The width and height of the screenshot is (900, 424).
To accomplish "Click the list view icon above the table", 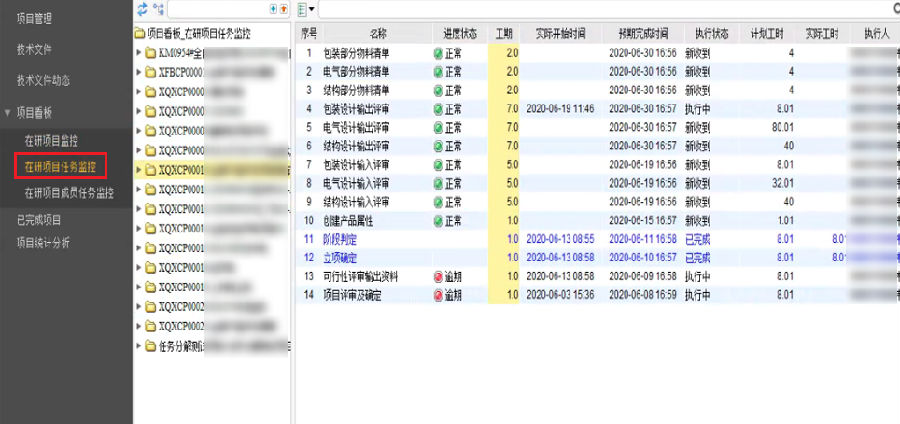I will 302,9.
